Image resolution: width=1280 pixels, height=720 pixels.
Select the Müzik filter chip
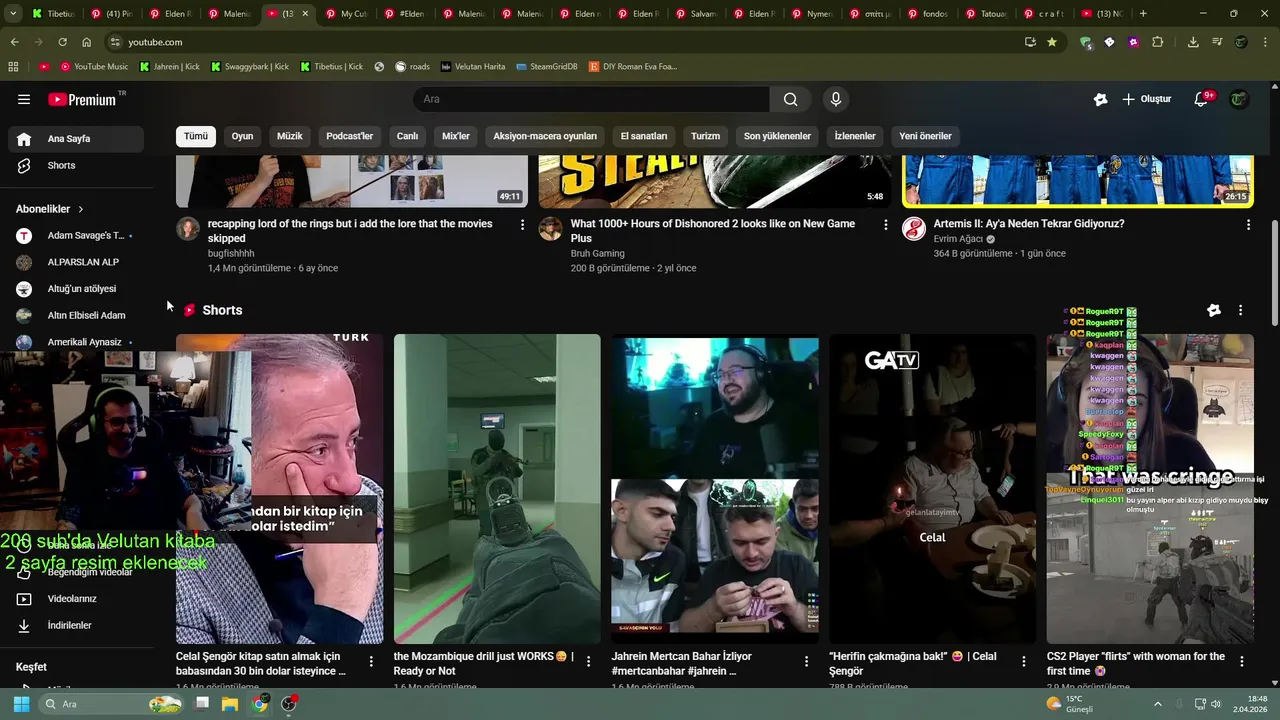289,136
